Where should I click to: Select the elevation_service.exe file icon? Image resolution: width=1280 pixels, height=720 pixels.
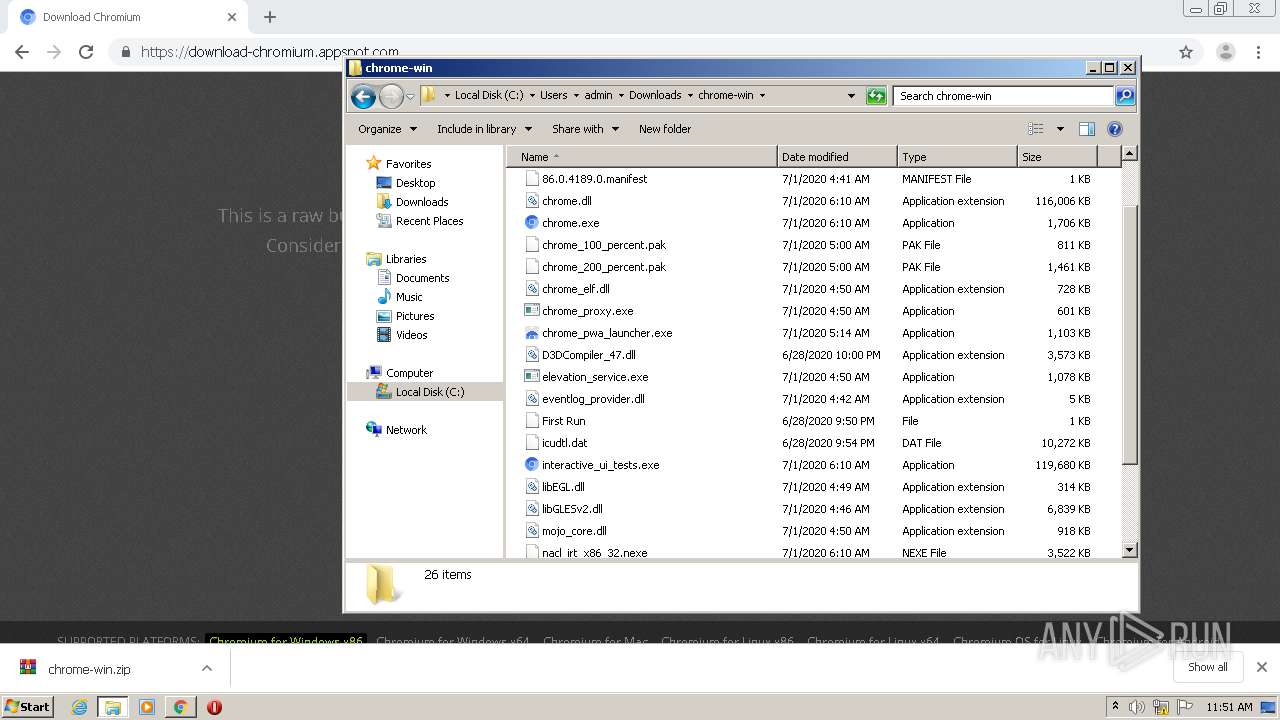(x=532, y=377)
